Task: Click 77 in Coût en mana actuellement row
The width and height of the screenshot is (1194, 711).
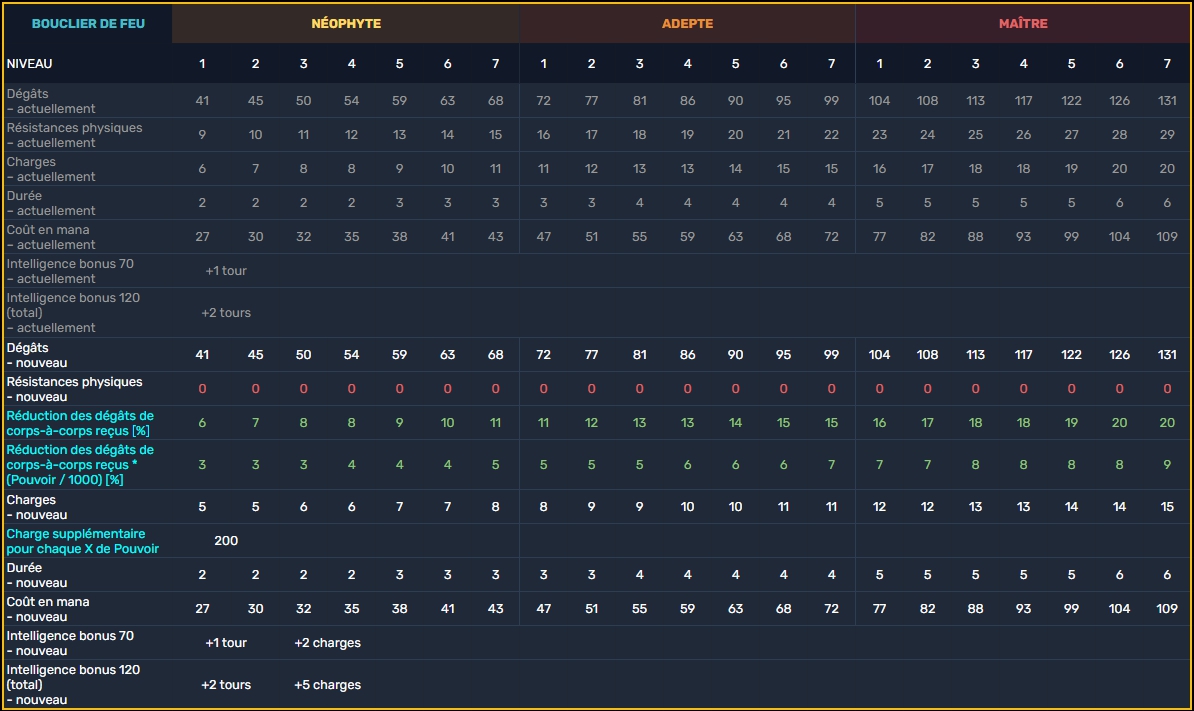Action: pos(880,237)
